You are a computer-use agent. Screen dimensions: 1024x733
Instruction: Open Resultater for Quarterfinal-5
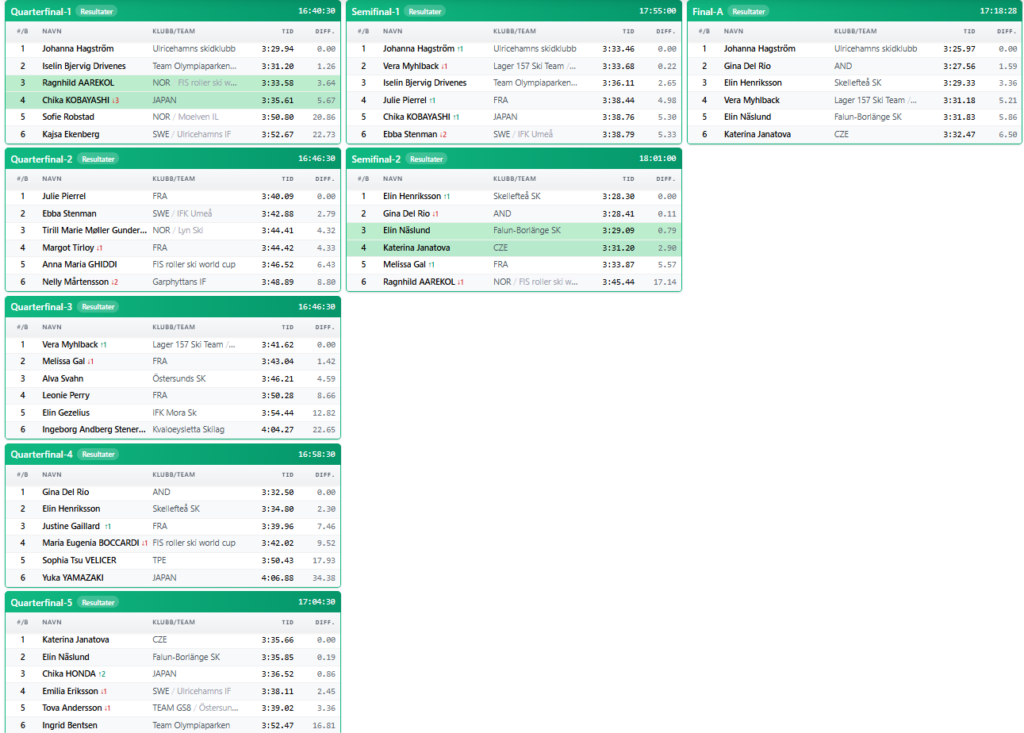[98, 602]
